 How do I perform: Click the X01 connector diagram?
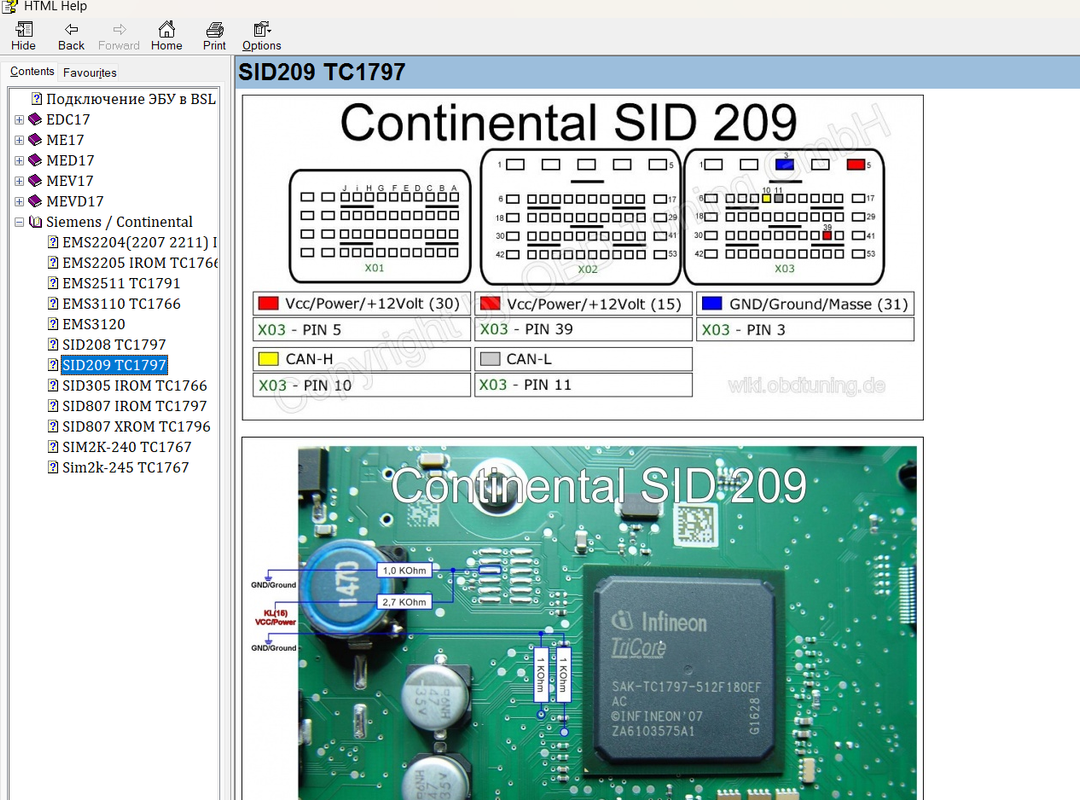[380, 226]
